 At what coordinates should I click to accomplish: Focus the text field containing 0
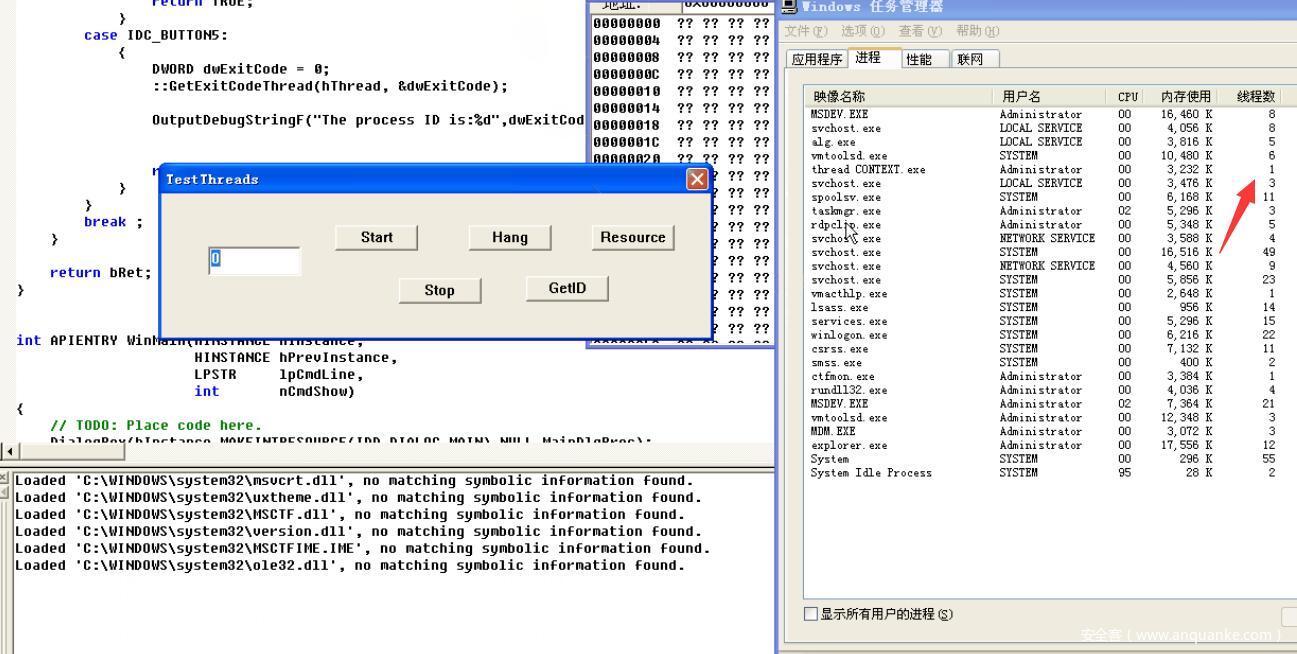click(x=254, y=261)
